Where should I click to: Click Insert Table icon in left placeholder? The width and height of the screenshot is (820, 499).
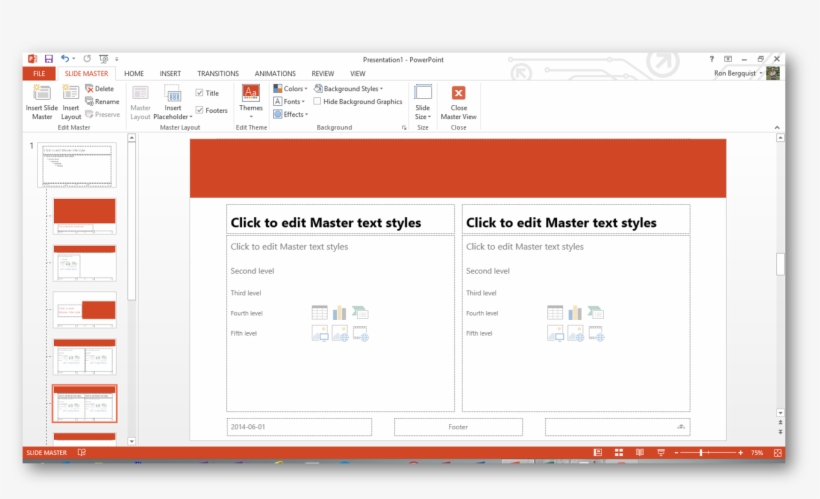pyautogui.click(x=320, y=313)
